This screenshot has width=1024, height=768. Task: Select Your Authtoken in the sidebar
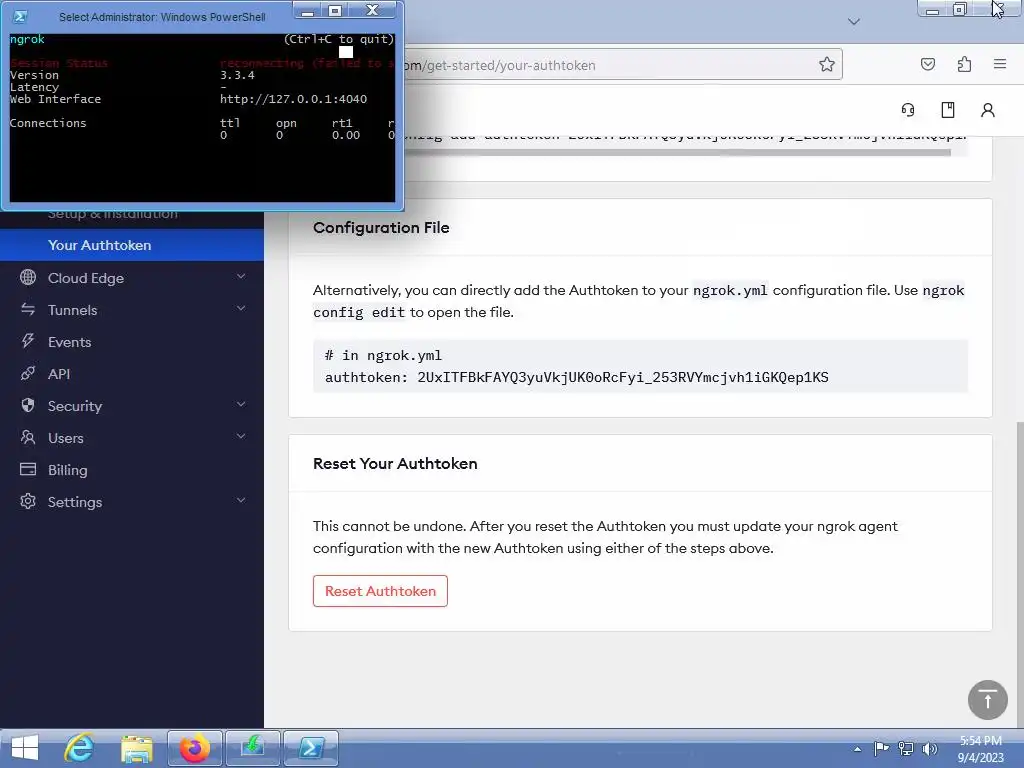pyautogui.click(x=132, y=245)
